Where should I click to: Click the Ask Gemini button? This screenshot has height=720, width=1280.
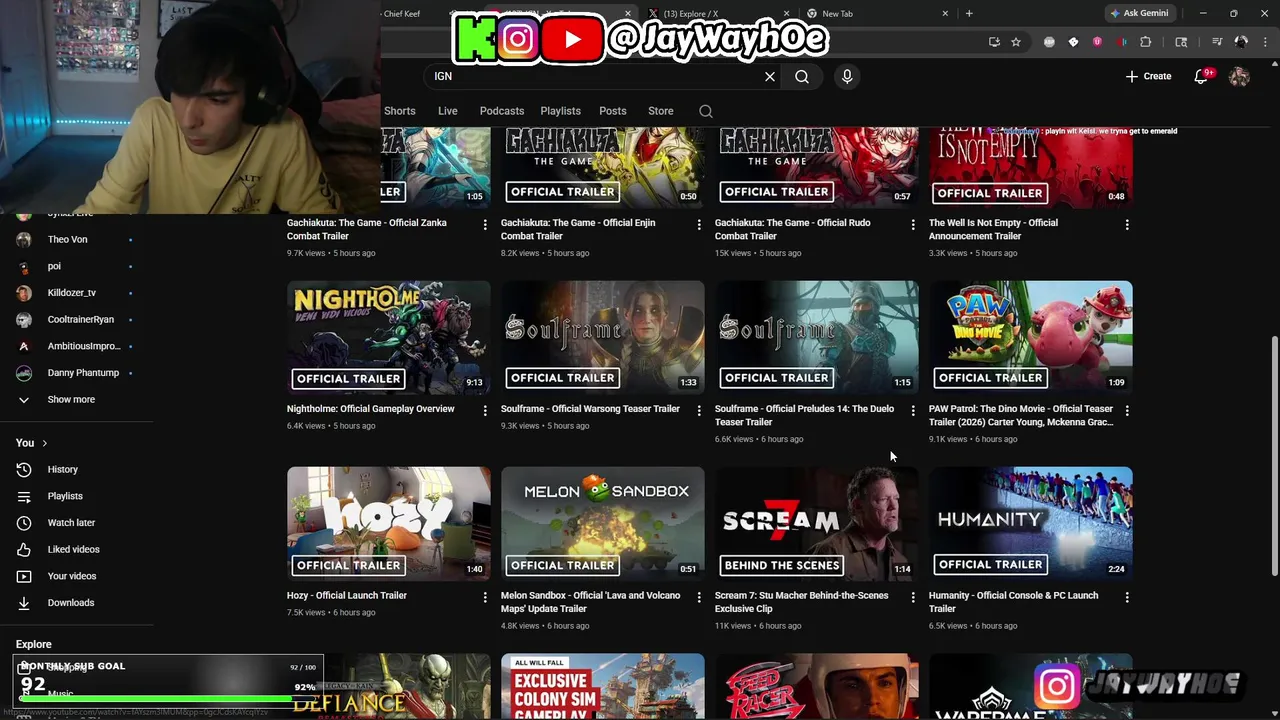pos(1138,13)
